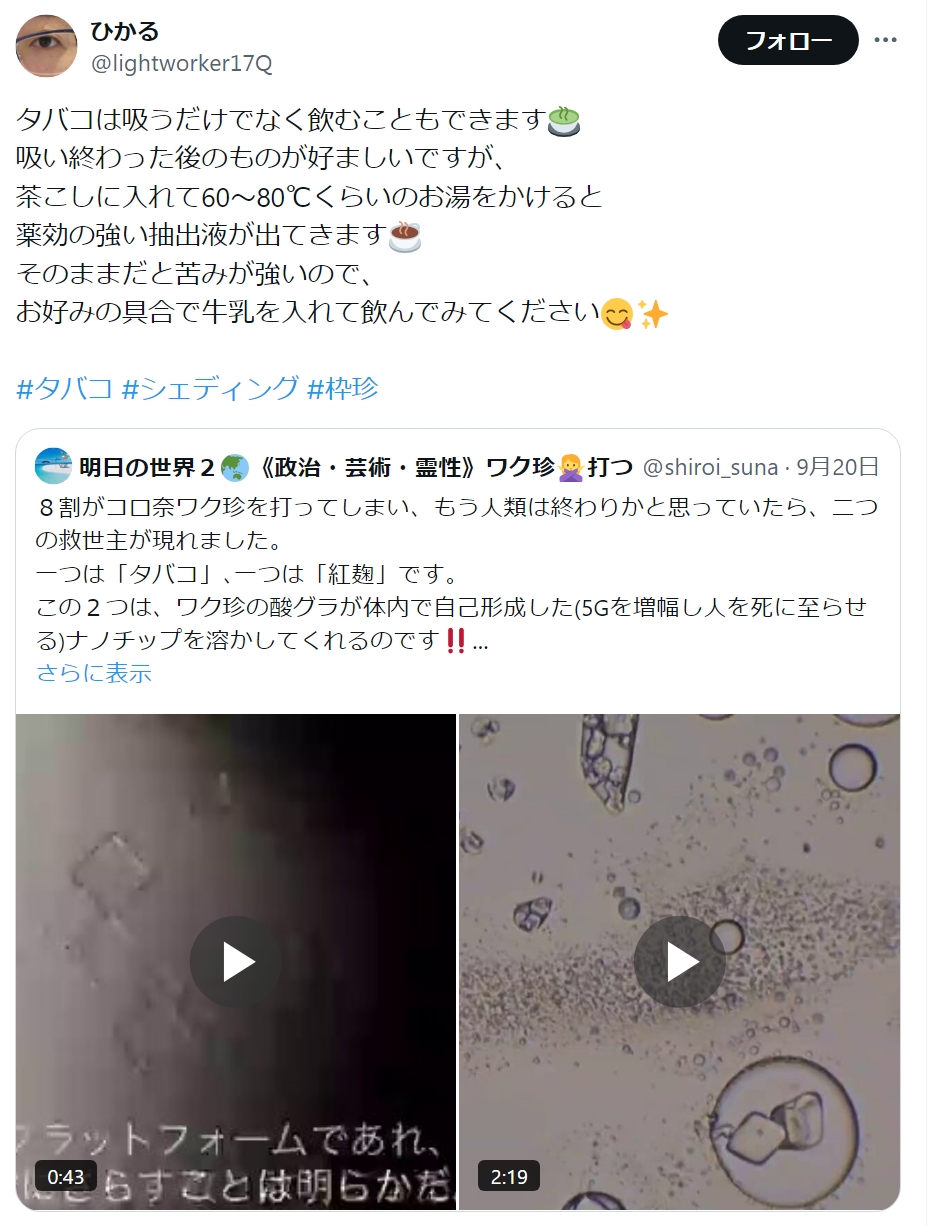
Task: Play the left 0:43 video
Action: 237,962
